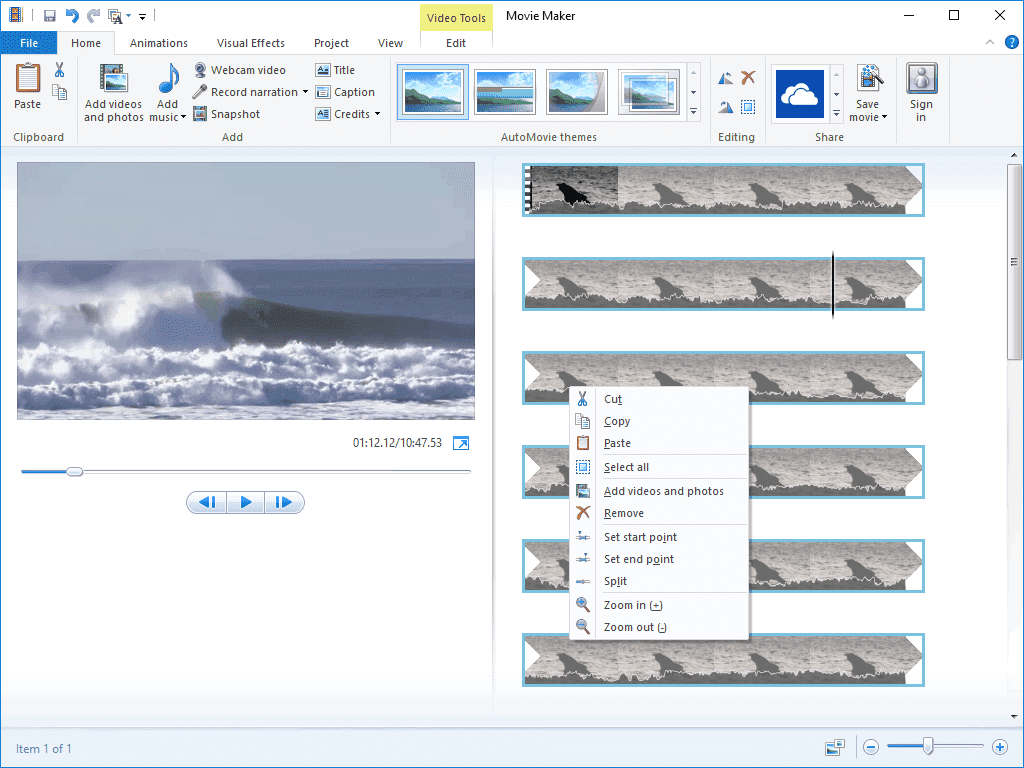Click the Copy icon in Clipboard group

(x=59, y=93)
